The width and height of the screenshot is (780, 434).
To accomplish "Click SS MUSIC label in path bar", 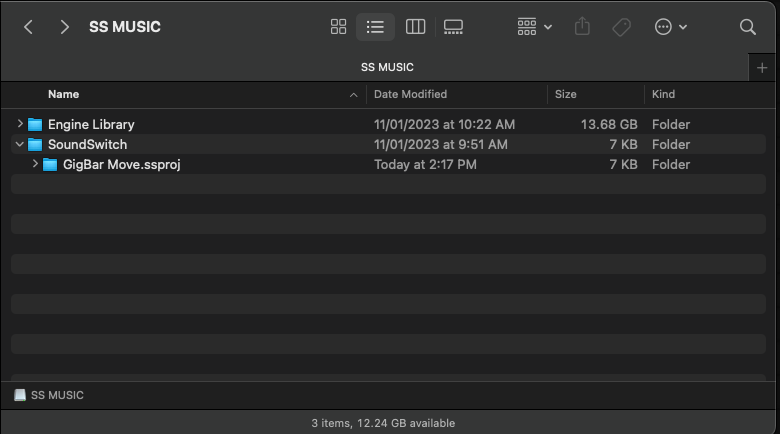I will pyautogui.click(x=57, y=395).
